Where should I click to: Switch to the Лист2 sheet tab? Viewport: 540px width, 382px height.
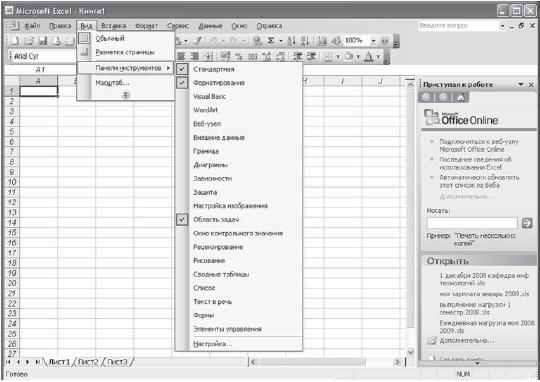click(x=88, y=362)
